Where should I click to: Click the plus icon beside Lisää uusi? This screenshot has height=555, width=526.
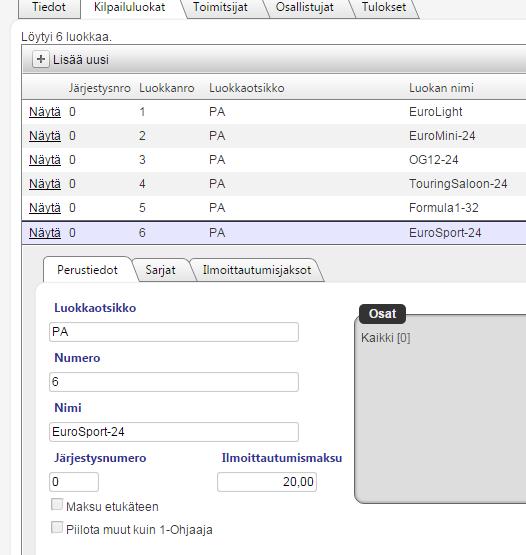coord(41,59)
